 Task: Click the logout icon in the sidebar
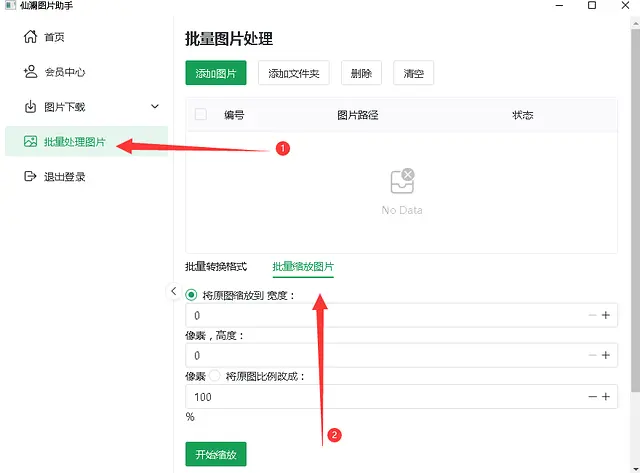pos(30,176)
